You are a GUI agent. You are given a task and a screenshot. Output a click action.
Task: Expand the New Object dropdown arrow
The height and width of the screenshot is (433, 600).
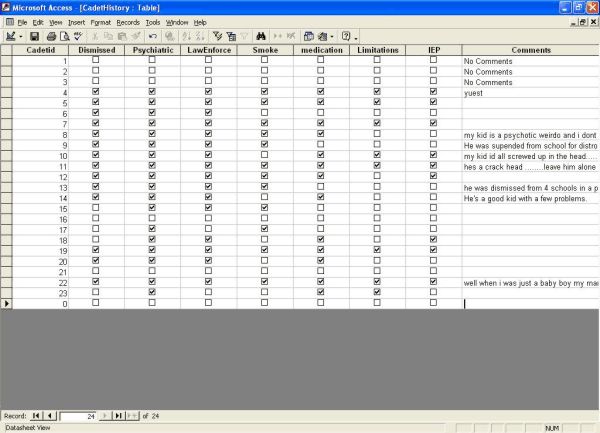click(332, 37)
